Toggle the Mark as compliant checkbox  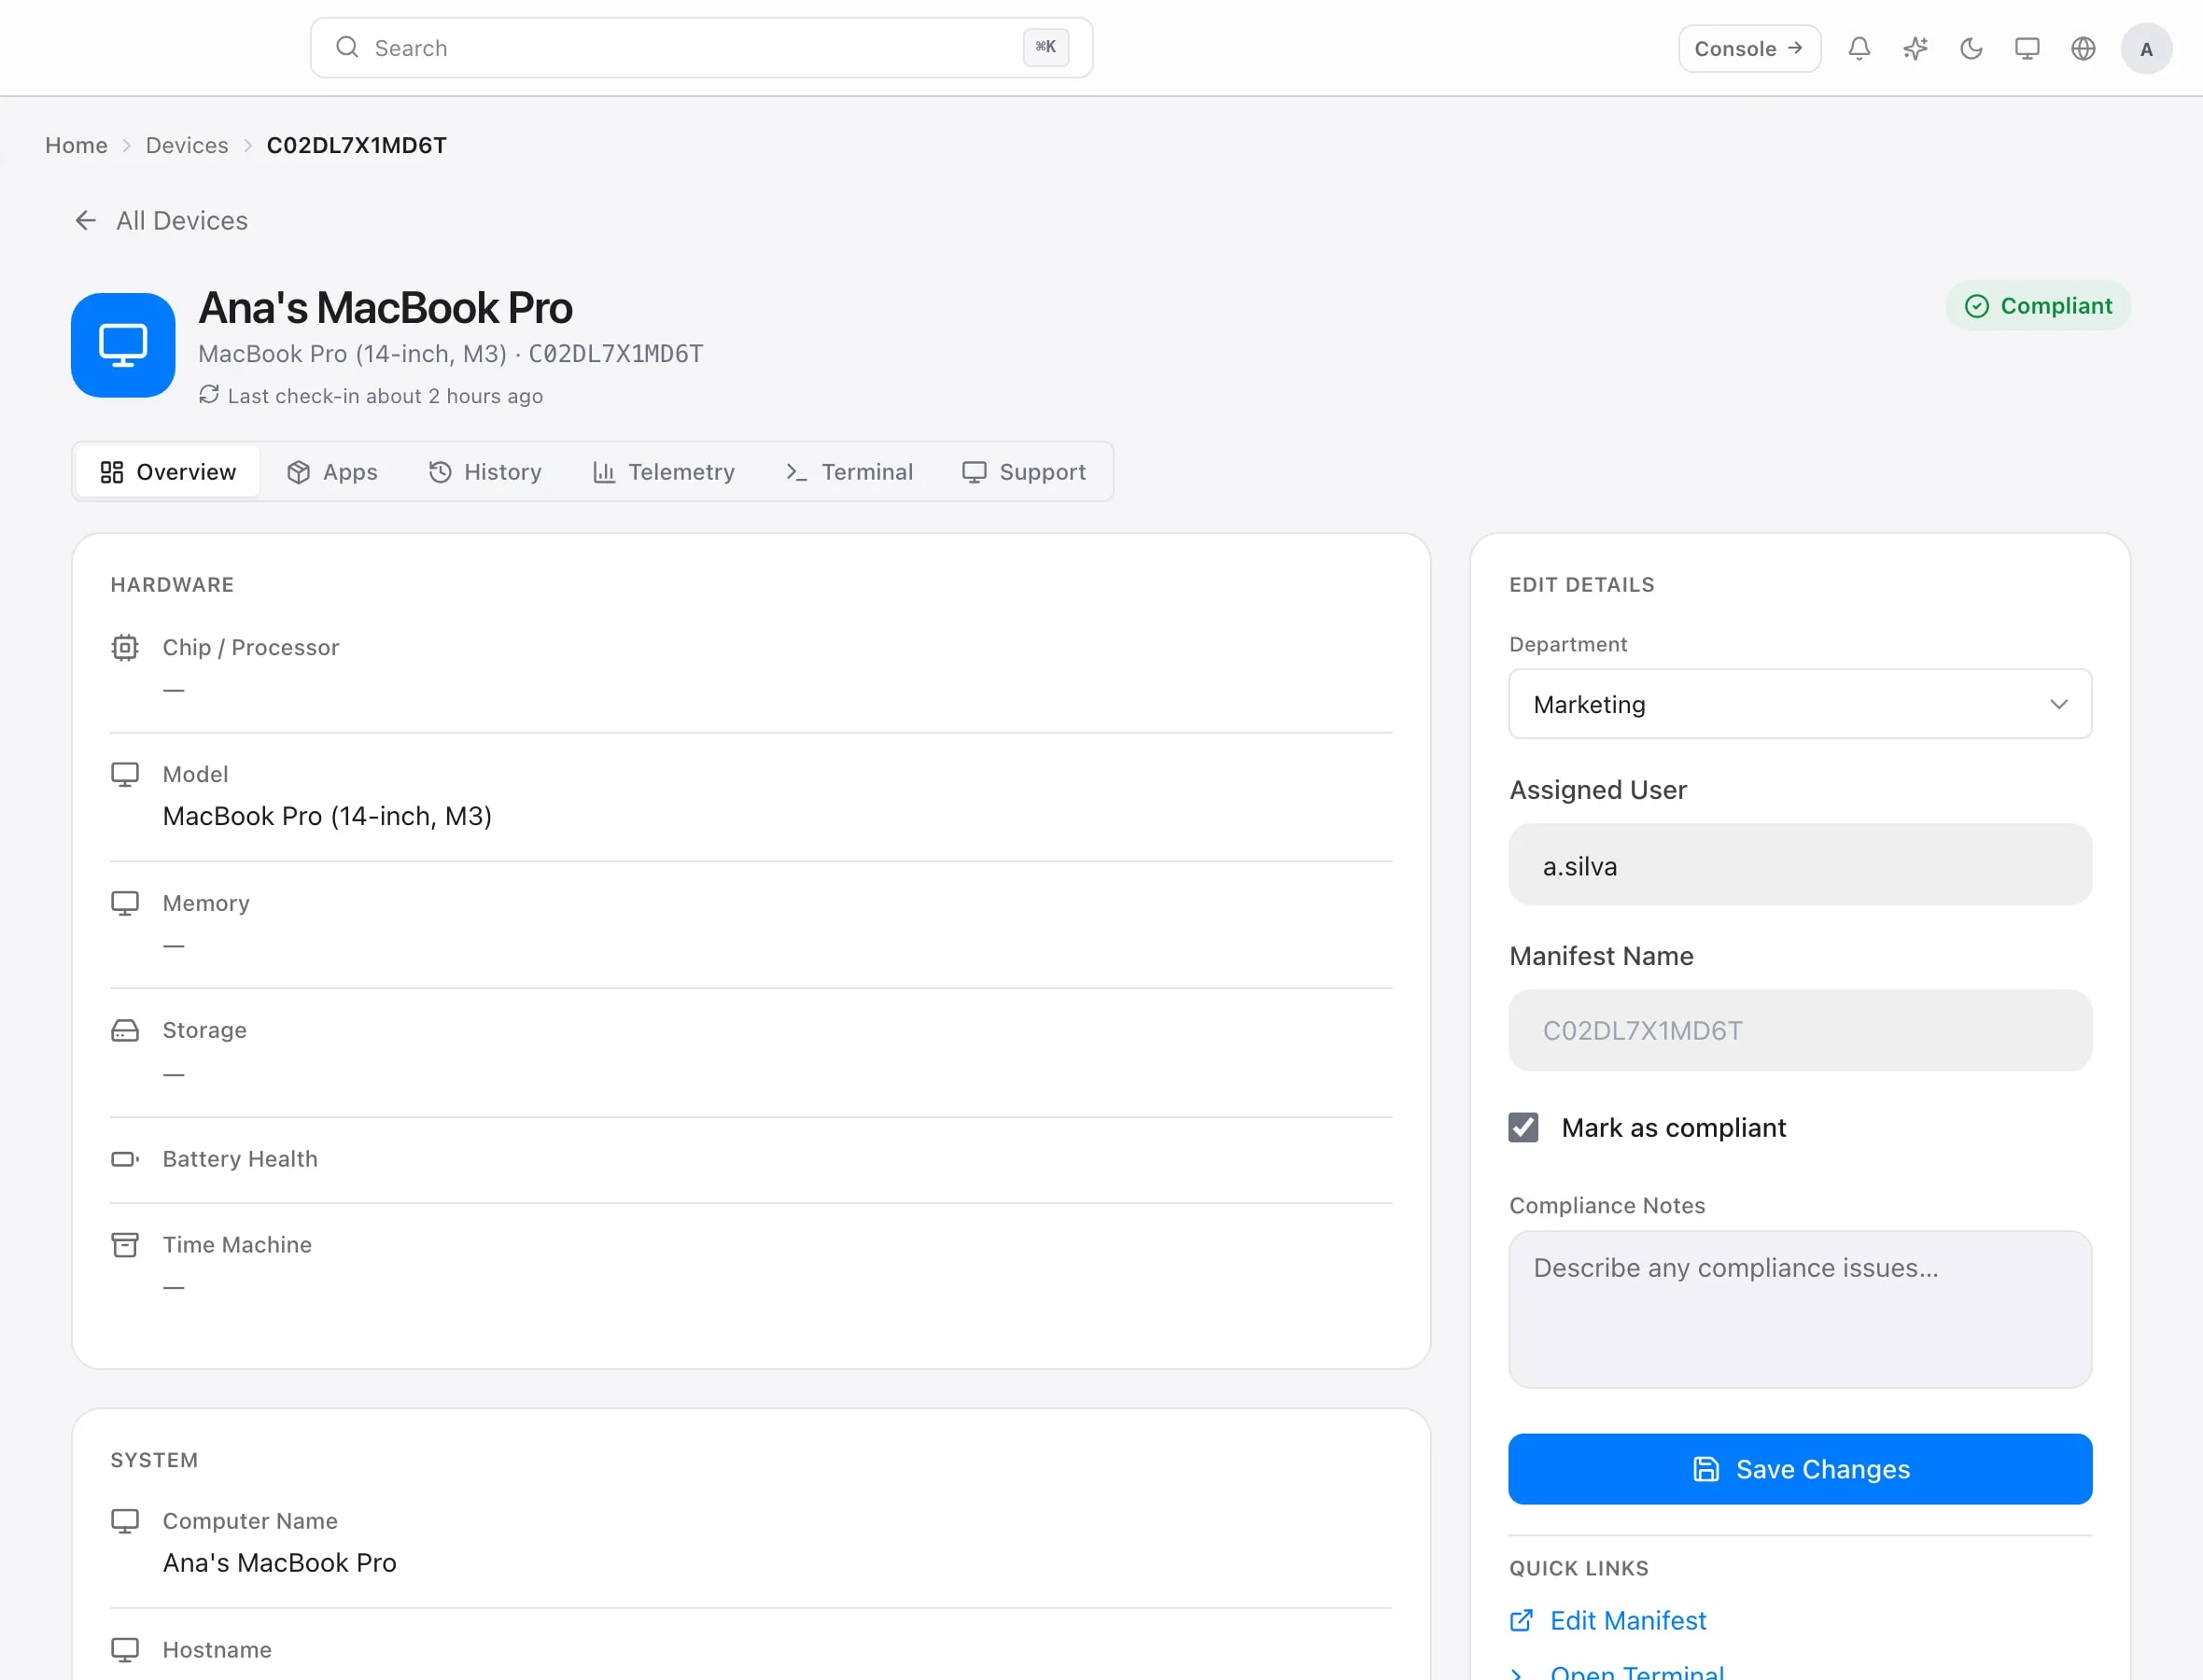click(1523, 1127)
